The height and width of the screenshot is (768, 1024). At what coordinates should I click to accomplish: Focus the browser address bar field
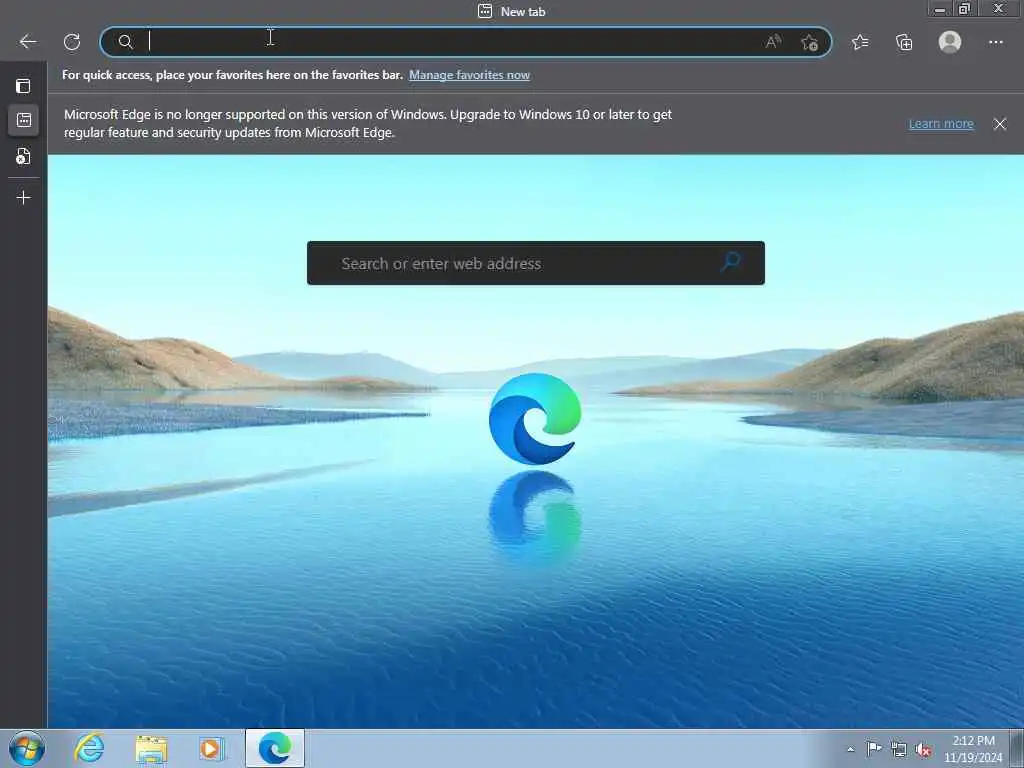[x=466, y=42]
